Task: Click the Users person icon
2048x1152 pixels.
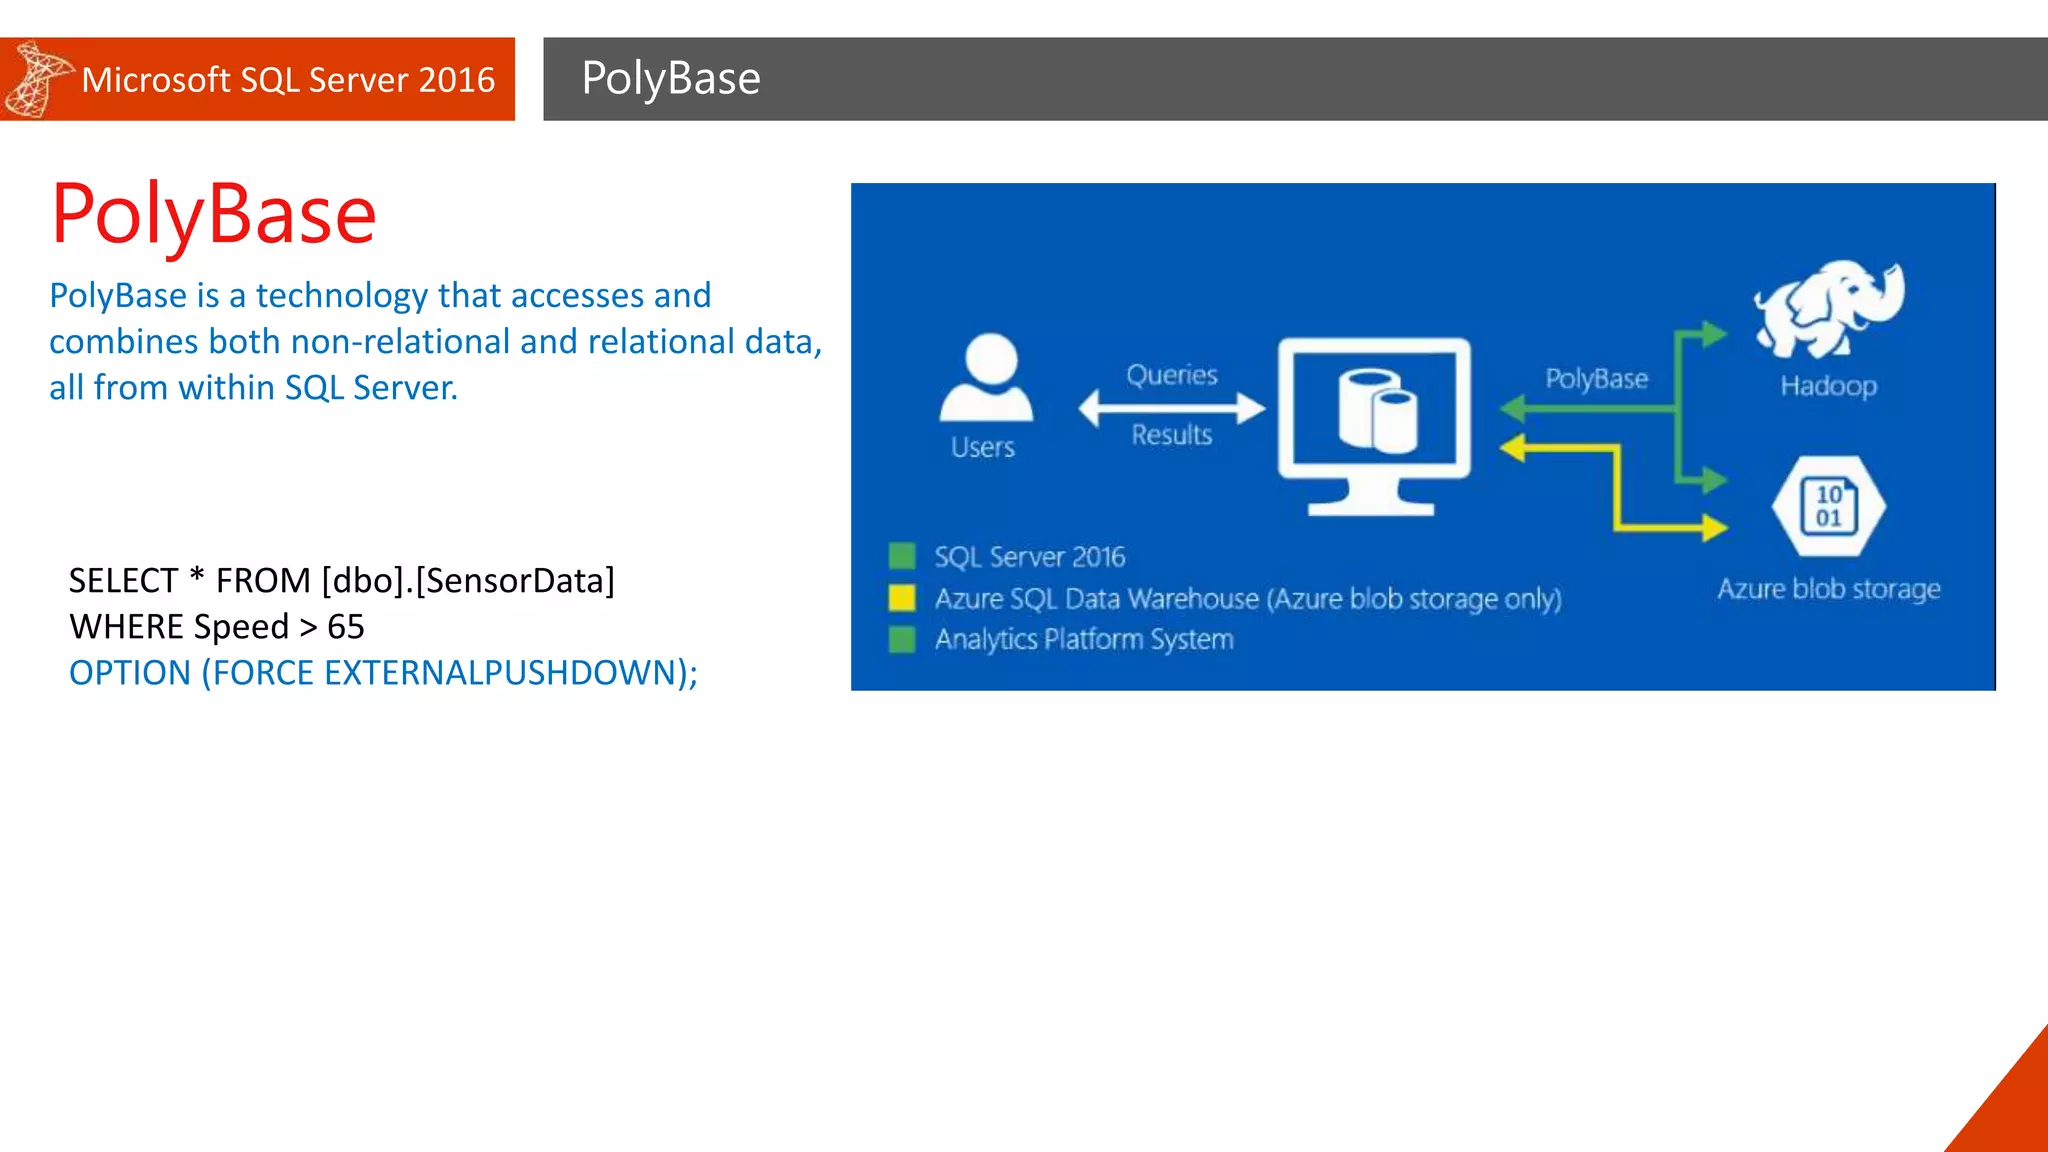Action: coord(986,377)
